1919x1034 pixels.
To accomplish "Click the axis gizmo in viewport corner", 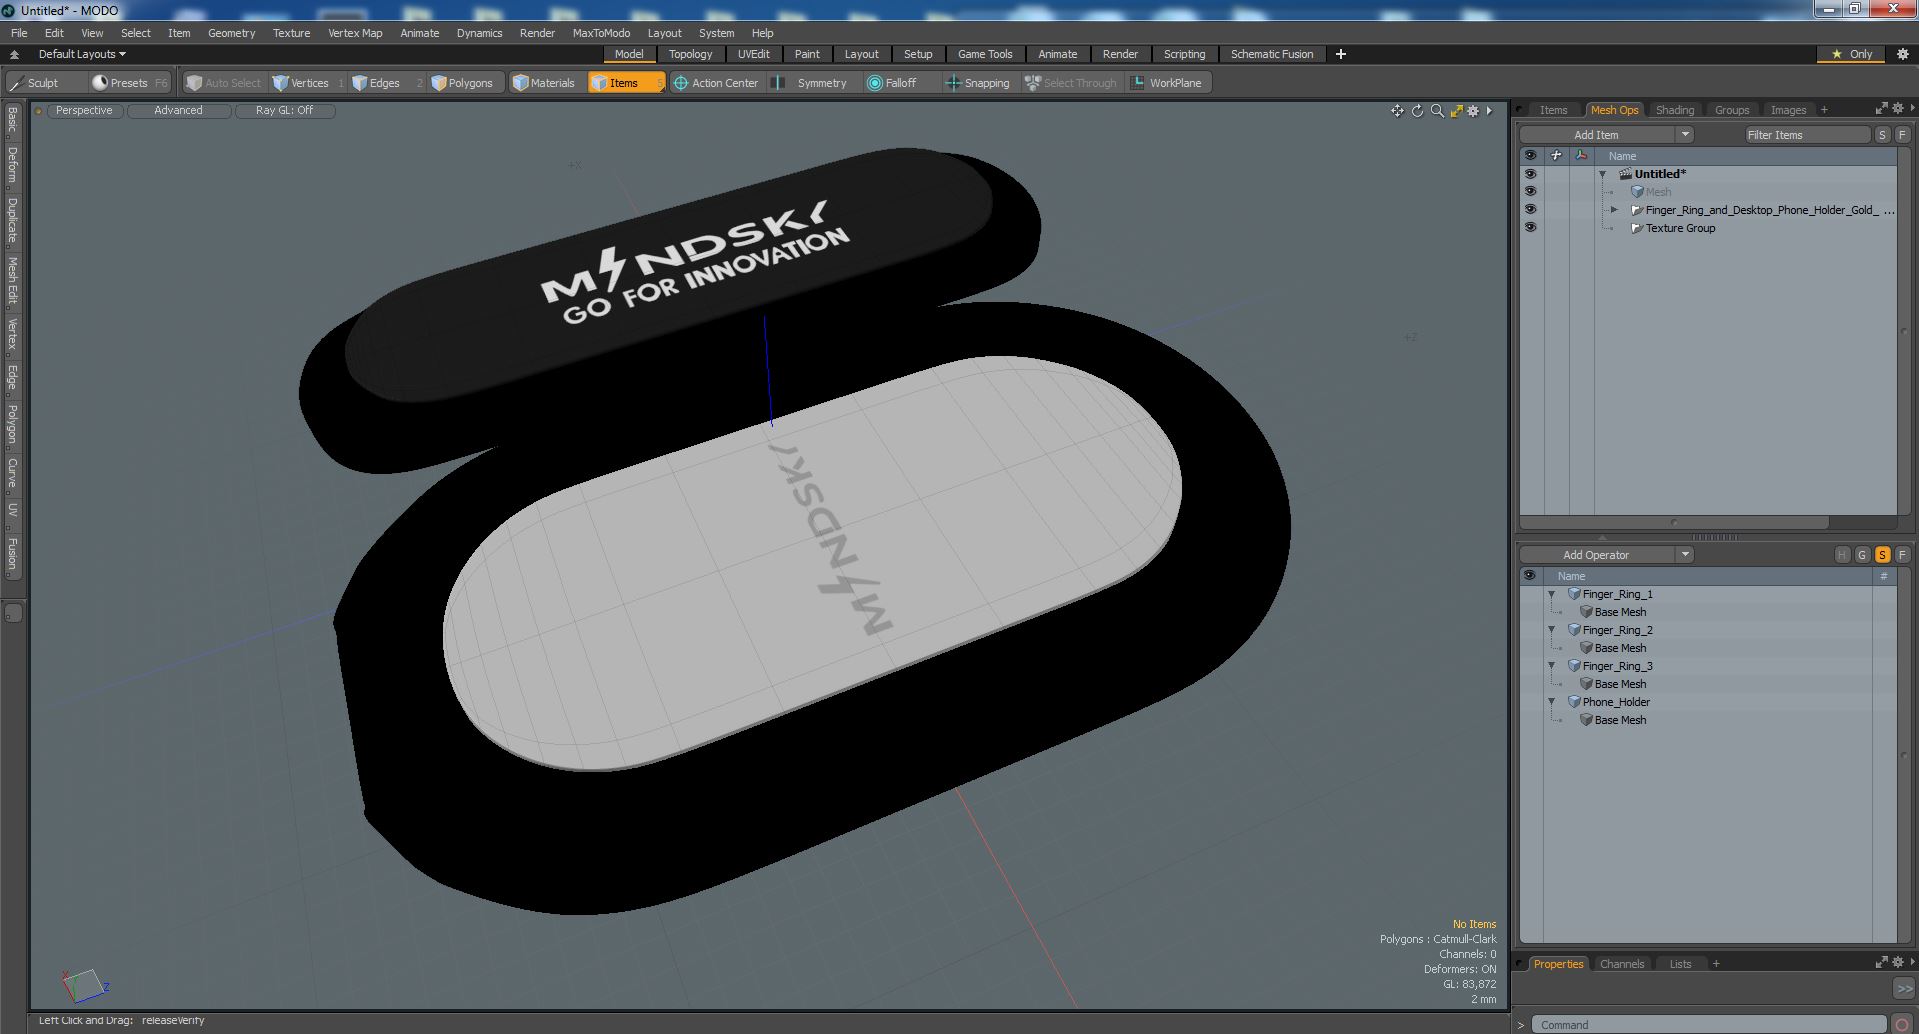I will (85, 985).
